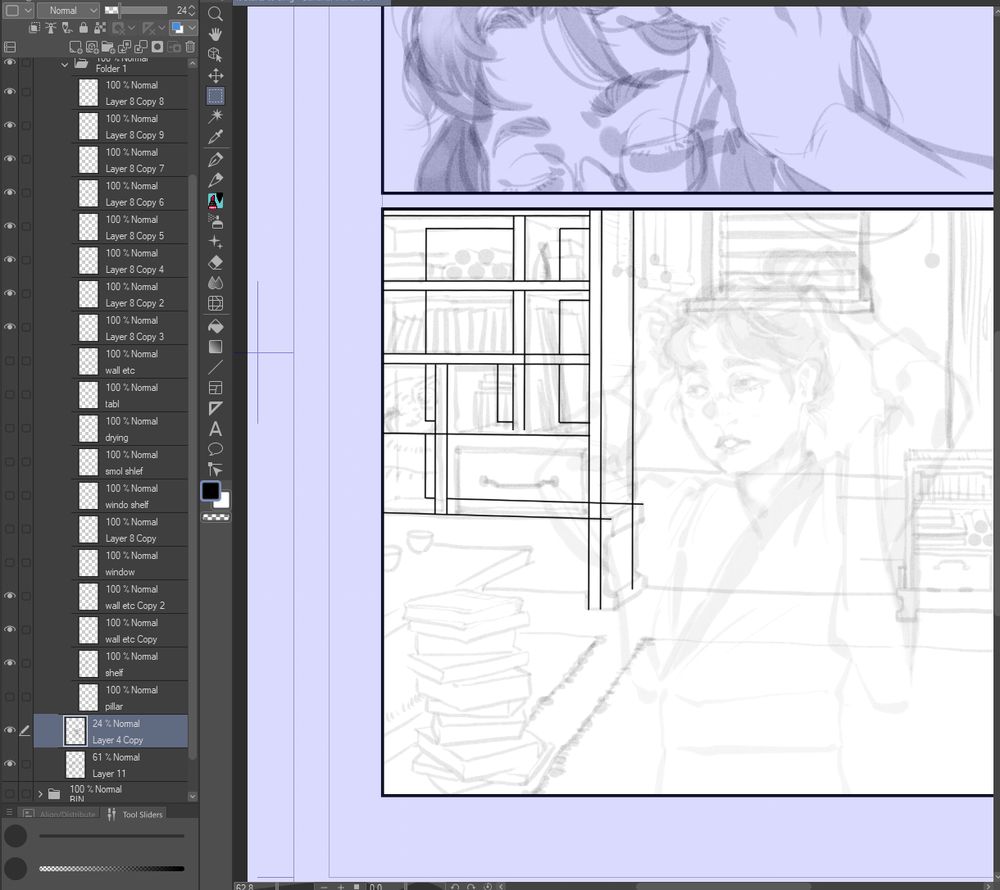Viewport: 1000px width, 890px height.
Task: Select the Zoom magnifier tool
Action: point(216,13)
